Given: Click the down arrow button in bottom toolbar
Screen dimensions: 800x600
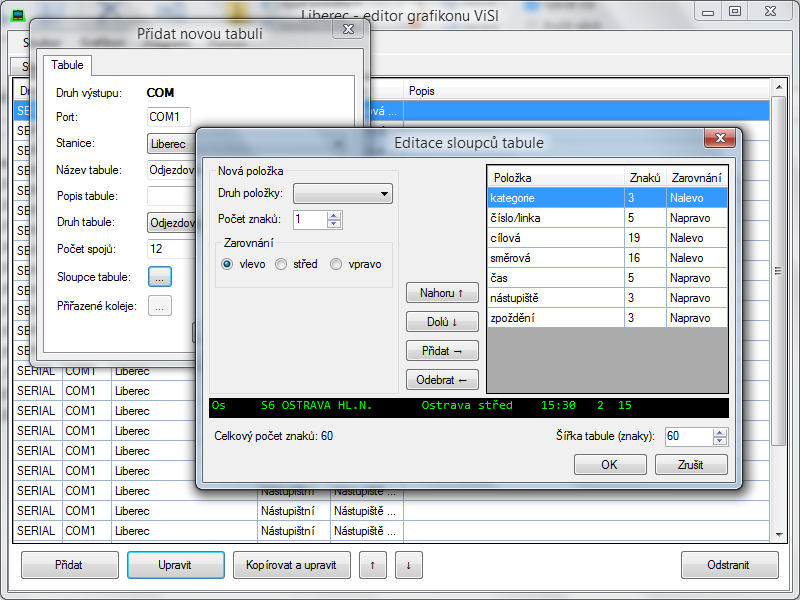Looking at the screenshot, I should tap(408, 565).
